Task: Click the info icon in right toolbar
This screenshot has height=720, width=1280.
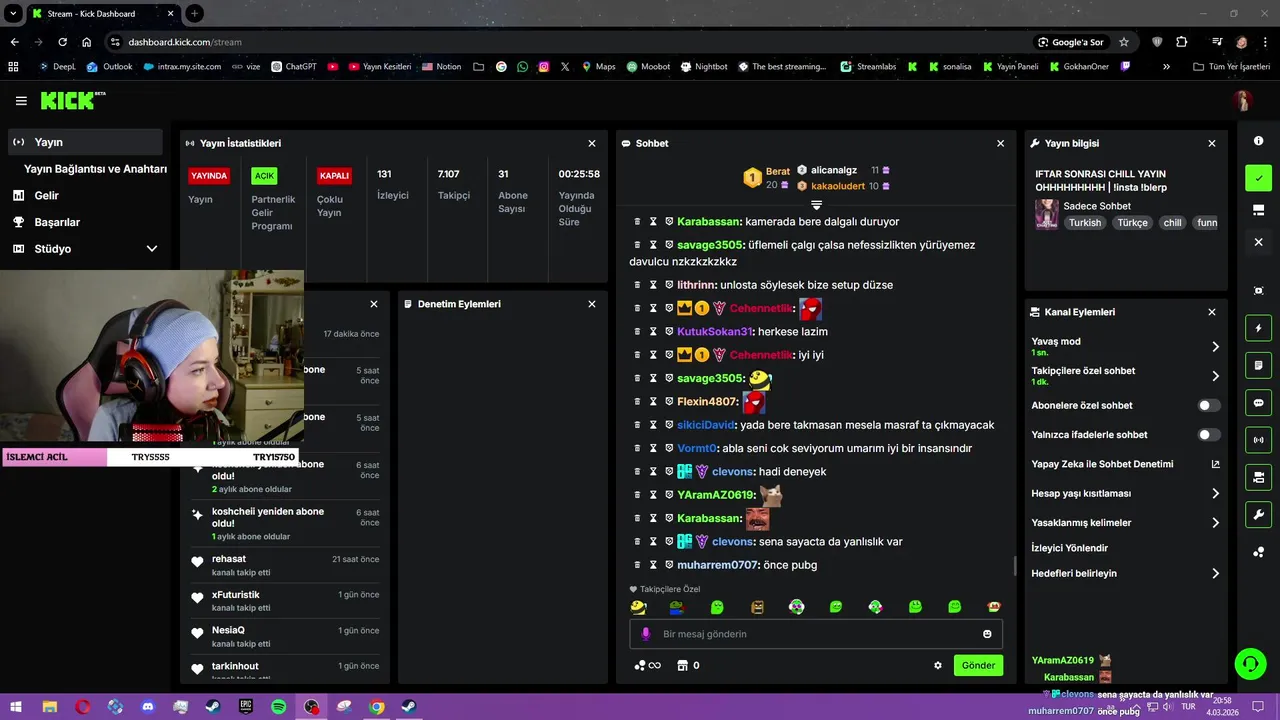Action: click(1259, 141)
